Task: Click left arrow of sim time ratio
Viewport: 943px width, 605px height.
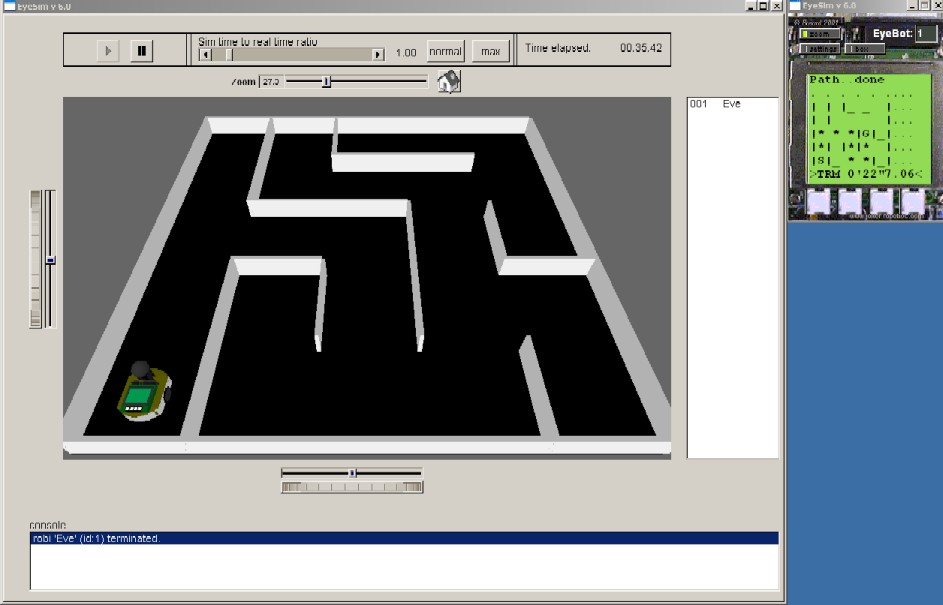Action: click(x=206, y=54)
